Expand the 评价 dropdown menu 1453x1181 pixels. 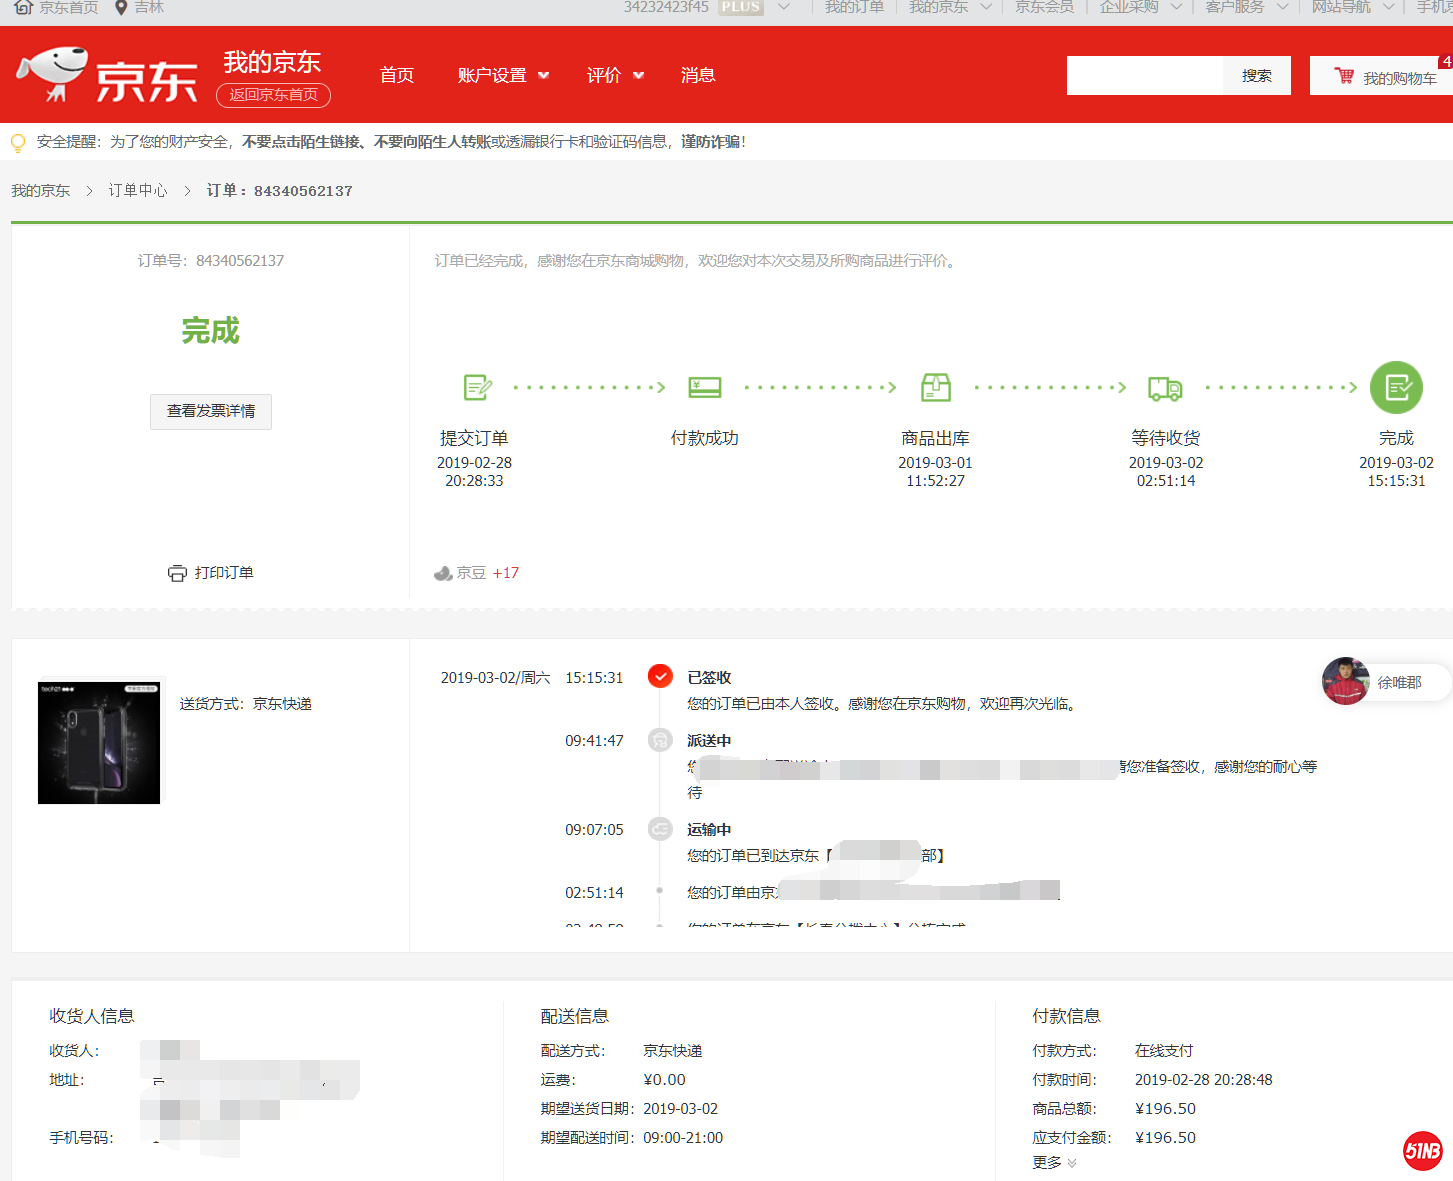coord(615,75)
